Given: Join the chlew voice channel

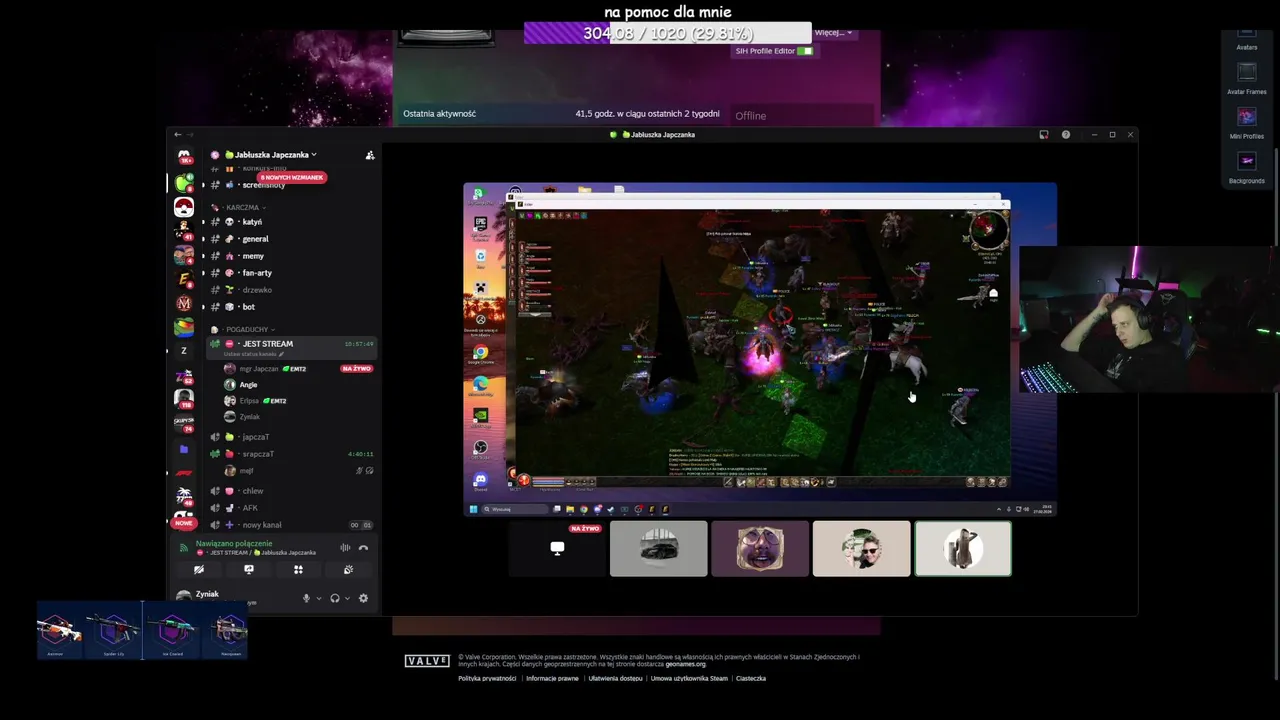Looking at the screenshot, I should pyautogui.click(x=290, y=491).
